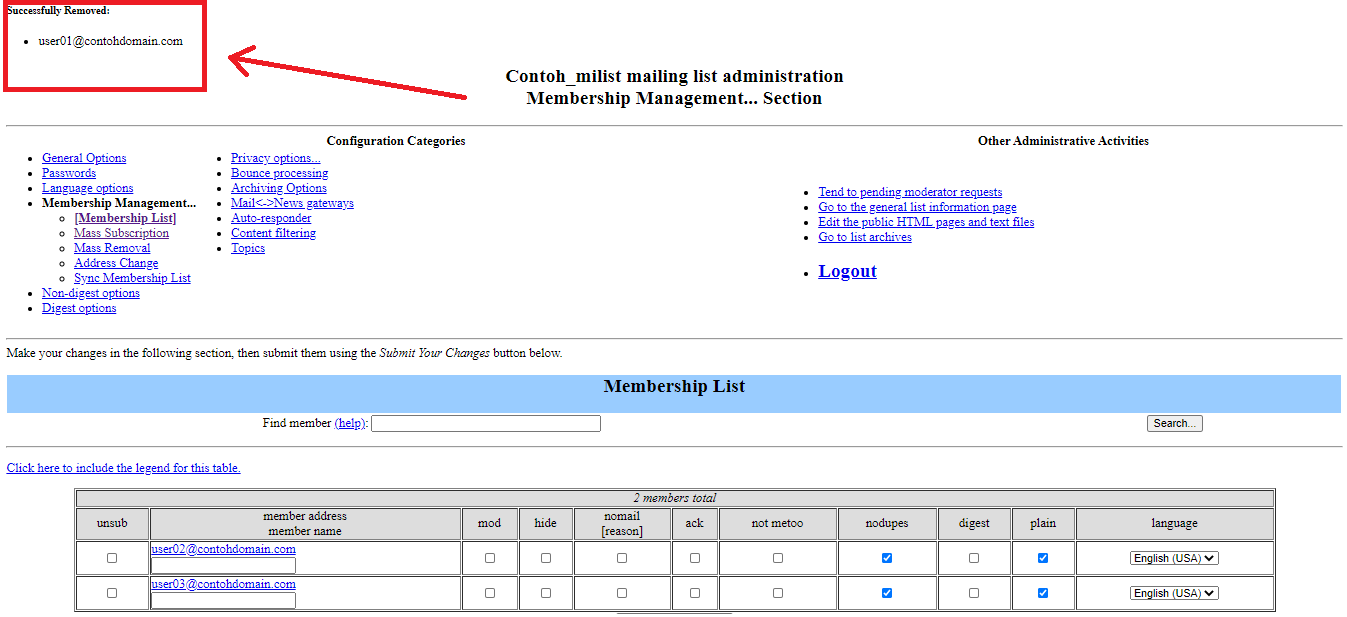Click the Search button
Image resolution: width=1347 pixels, height=617 pixels.
tap(1174, 423)
